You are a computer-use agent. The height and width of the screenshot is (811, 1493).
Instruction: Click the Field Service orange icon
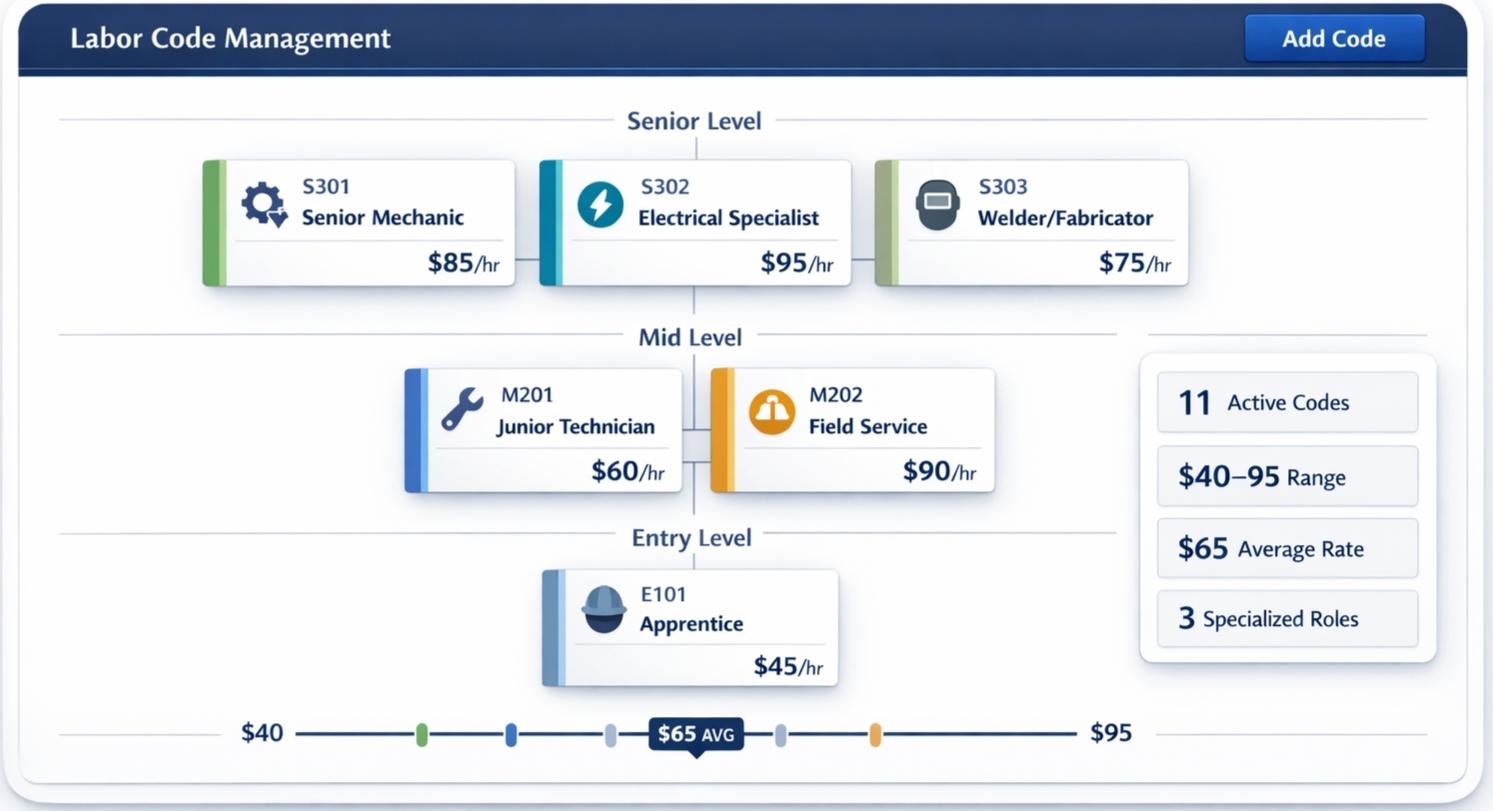click(772, 412)
